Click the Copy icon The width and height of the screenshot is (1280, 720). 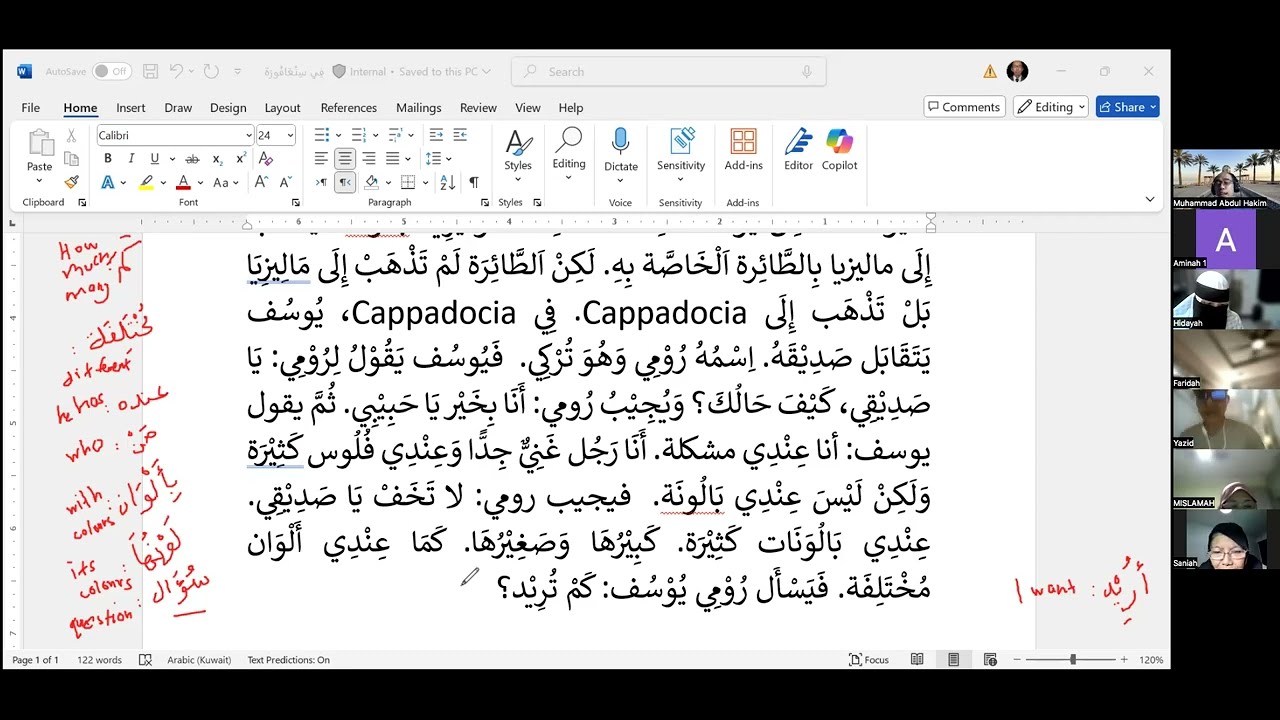71,158
